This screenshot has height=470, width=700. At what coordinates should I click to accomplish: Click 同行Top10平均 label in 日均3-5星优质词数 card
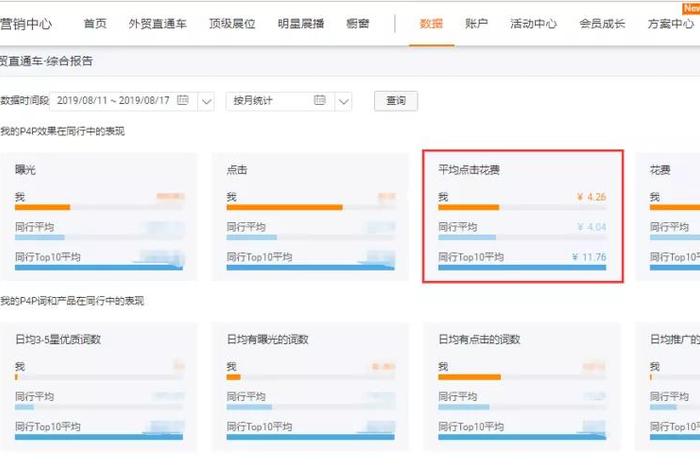pos(47,427)
